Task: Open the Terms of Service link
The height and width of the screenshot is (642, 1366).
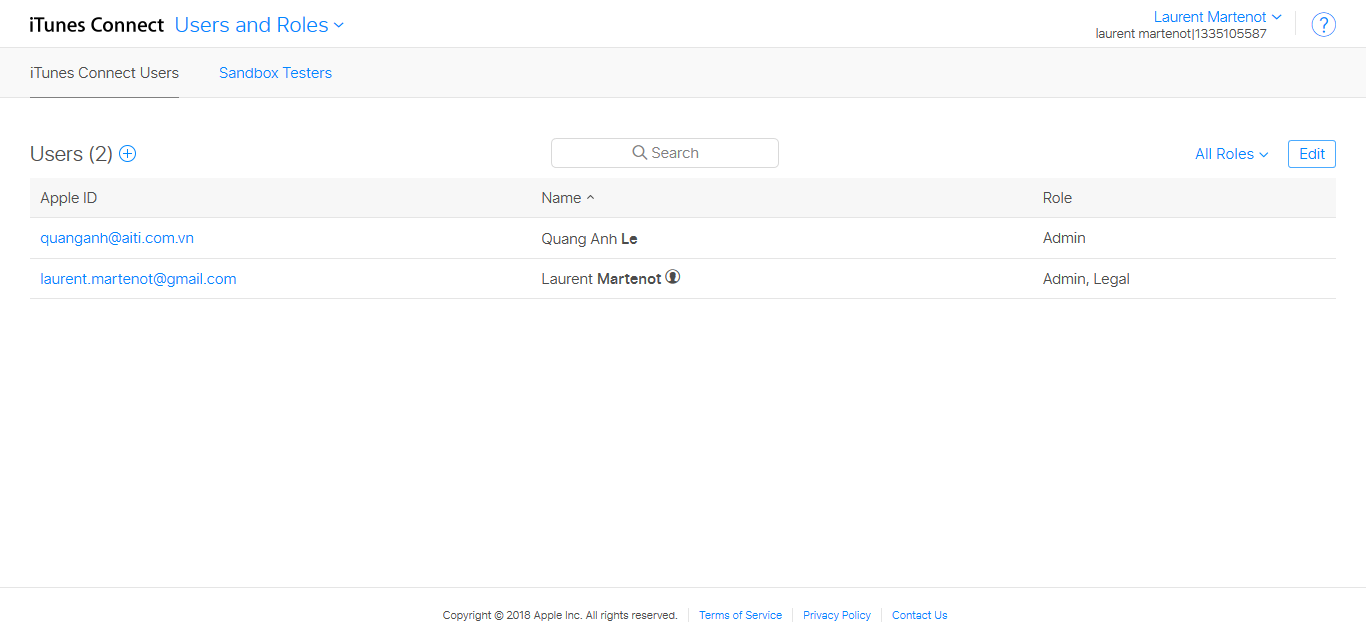Action: (740, 615)
